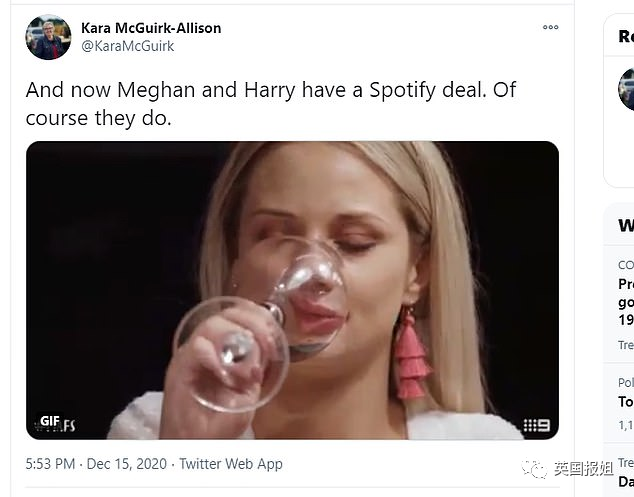This screenshot has height=497, width=634.
Task: Click the pink tassel earring in the GIF
Action: click(x=412, y=356)
